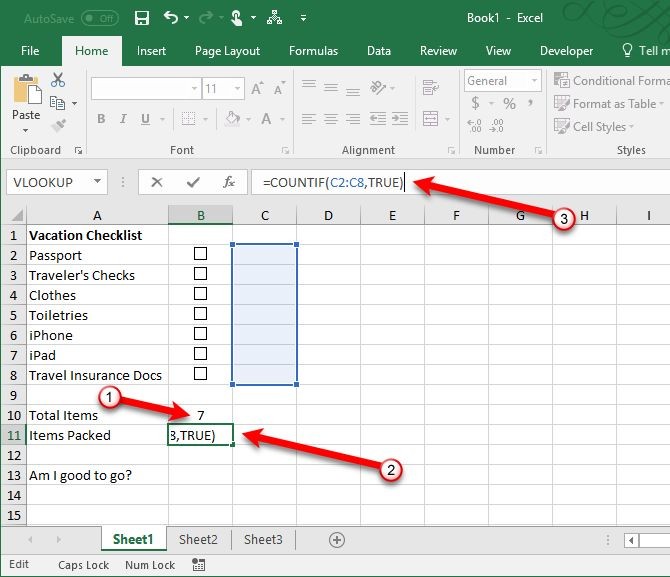
Task: Increase decimal places
Action: click(x=475, y=126)
